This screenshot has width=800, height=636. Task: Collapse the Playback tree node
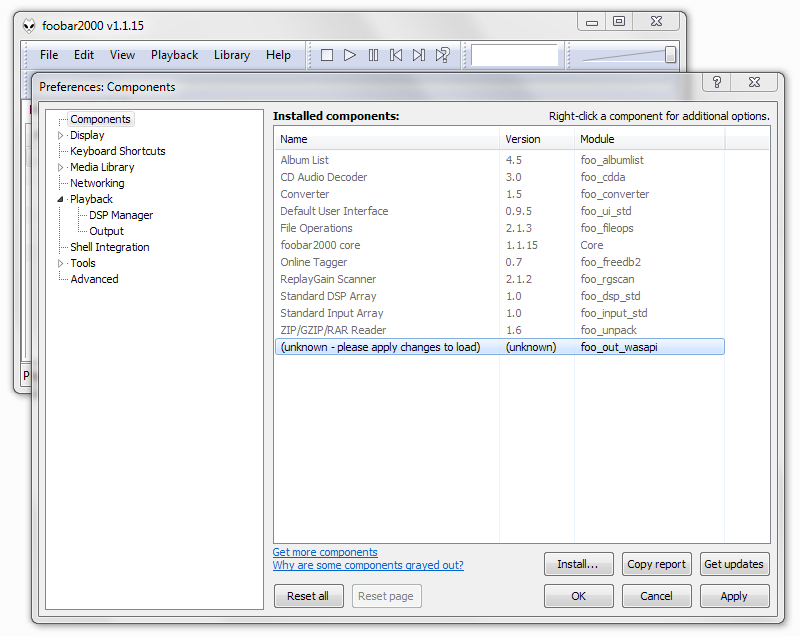(60, 199)
